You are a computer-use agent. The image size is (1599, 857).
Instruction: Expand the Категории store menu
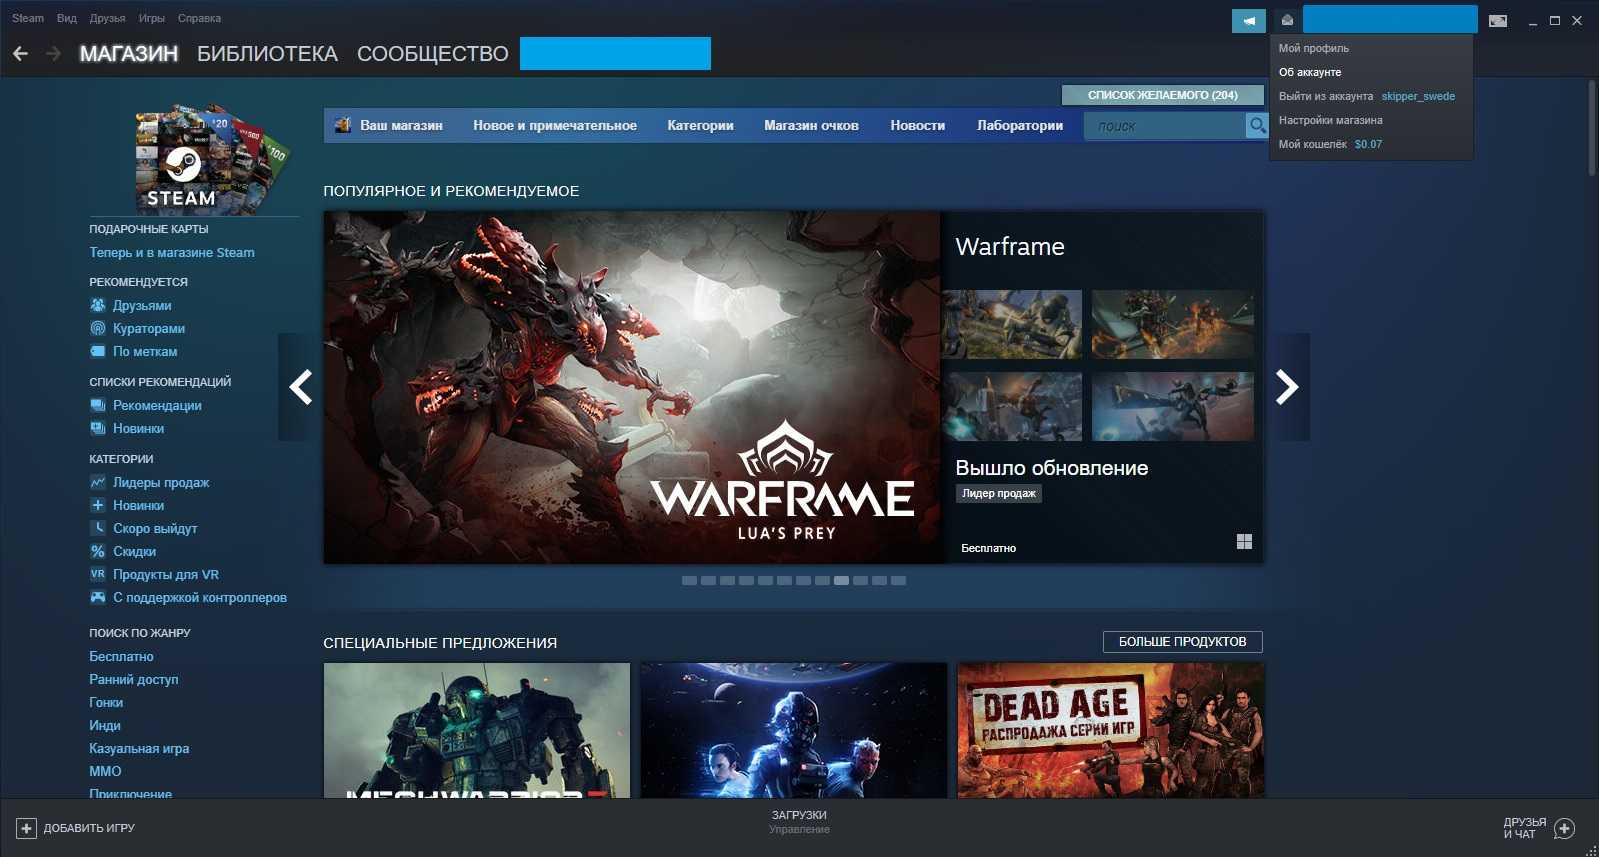700,126
